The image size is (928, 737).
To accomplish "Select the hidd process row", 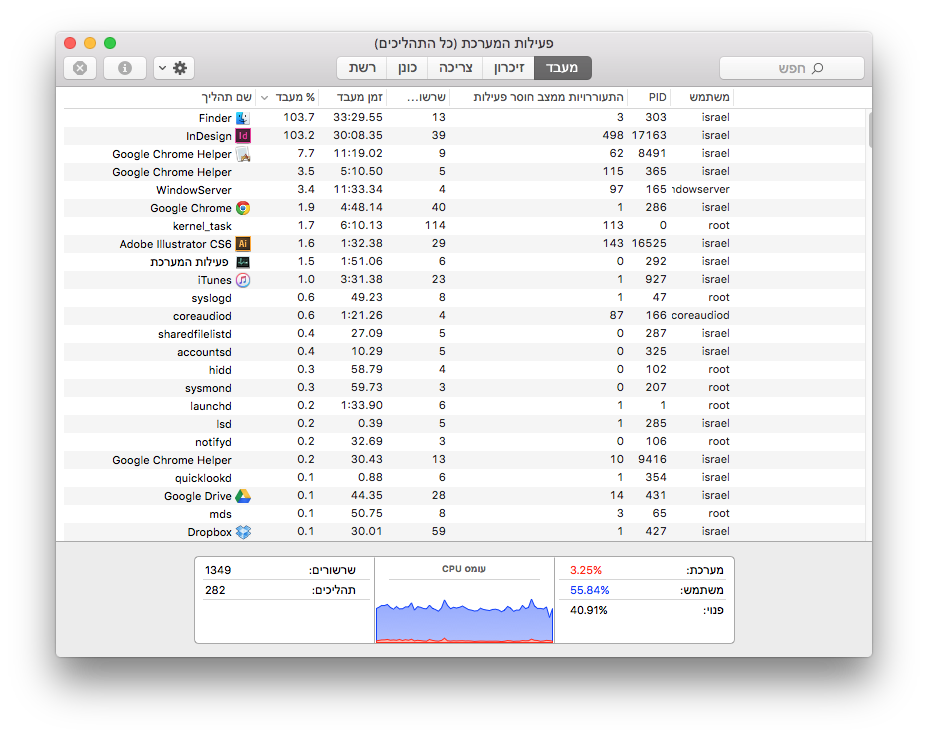I will tap(464, 370).
